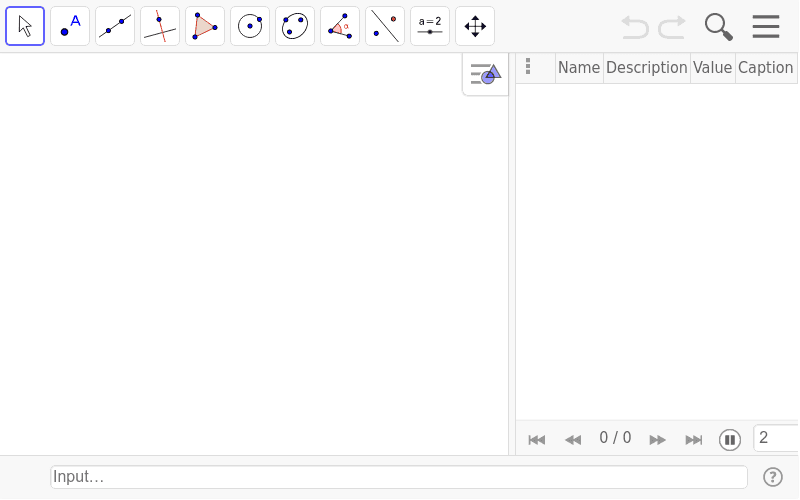The image size is (800, 500).
Task: Click the 0 / 0 step counter
Action: [x=615, y=438]
